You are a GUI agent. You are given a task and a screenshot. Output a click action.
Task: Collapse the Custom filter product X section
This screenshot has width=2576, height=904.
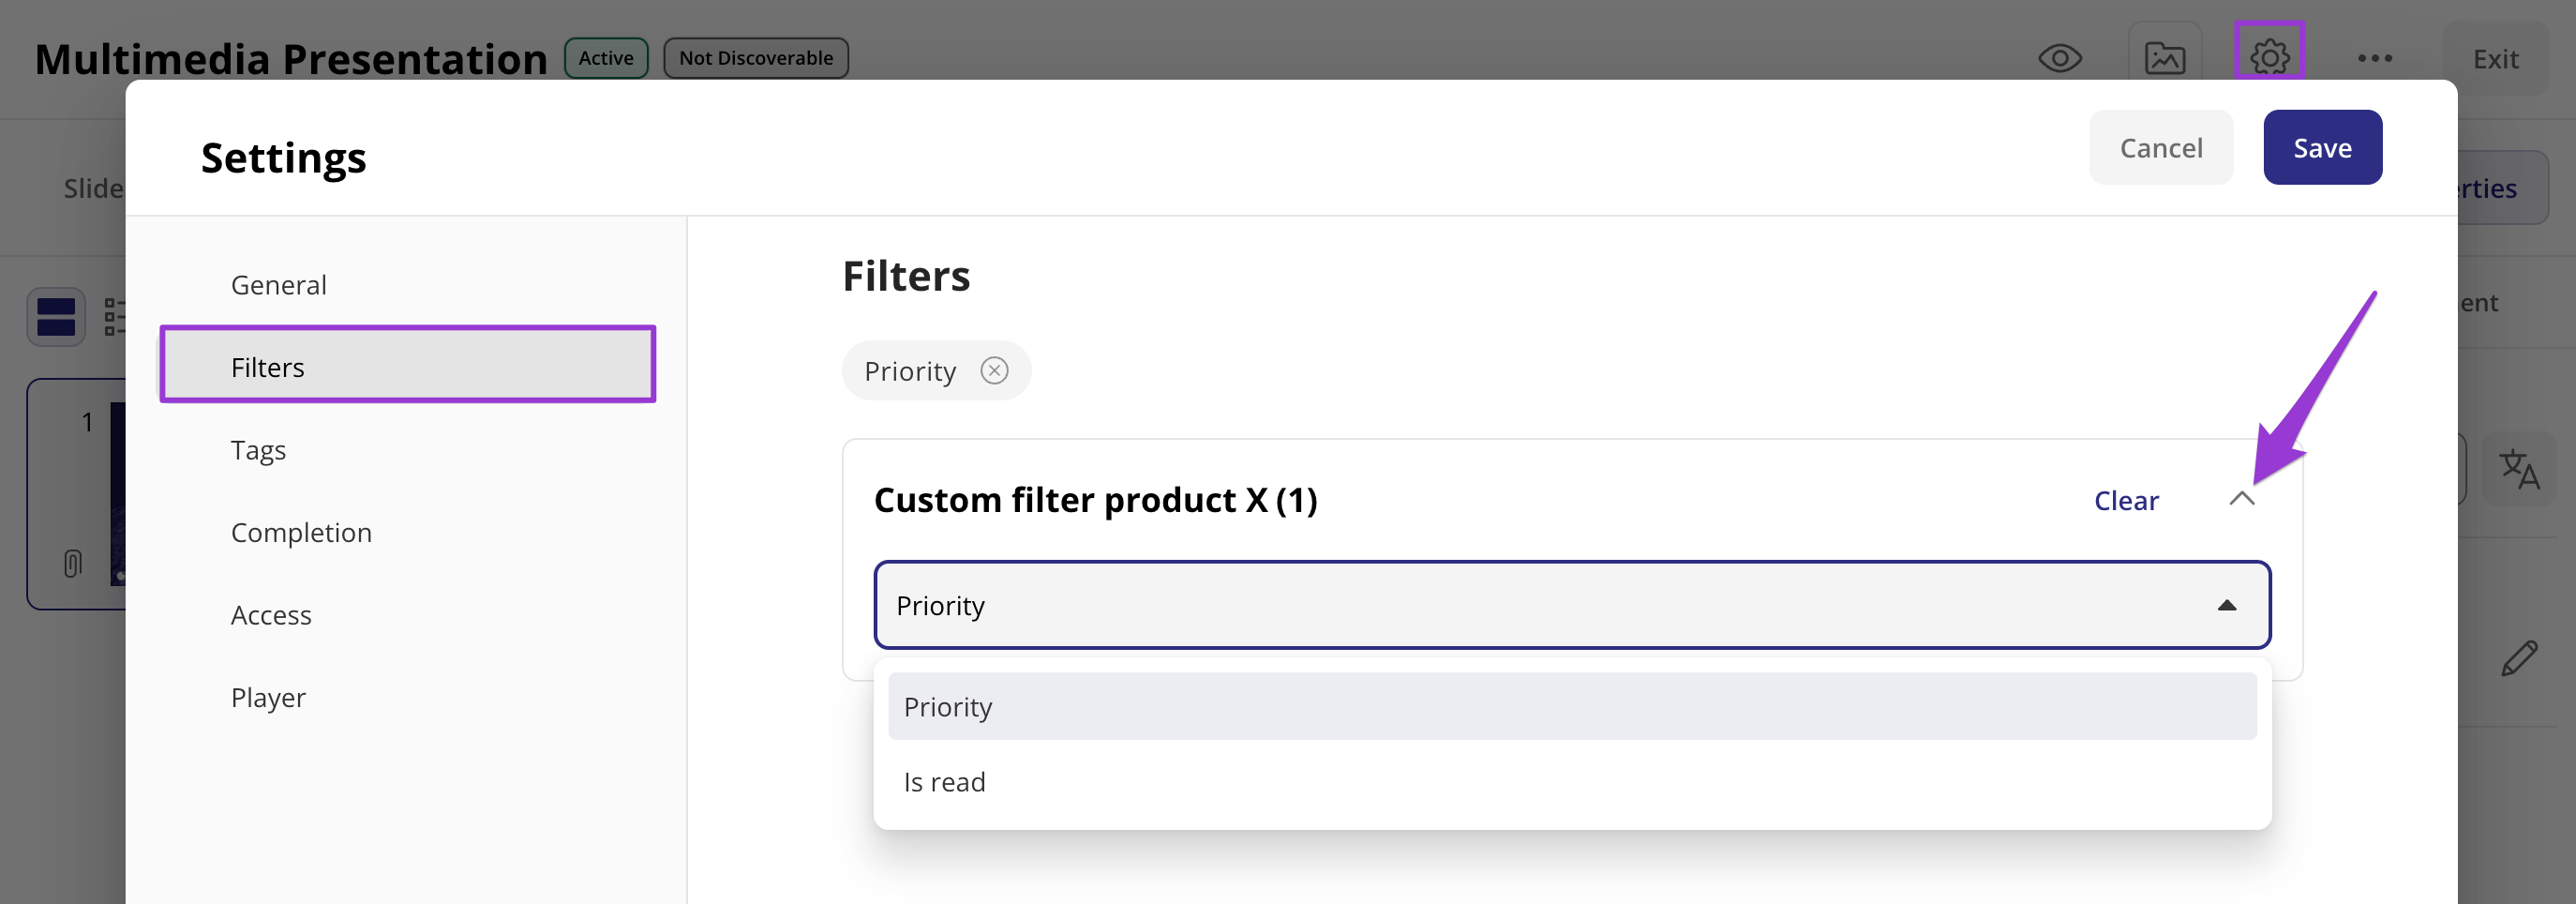[2241, 498]
